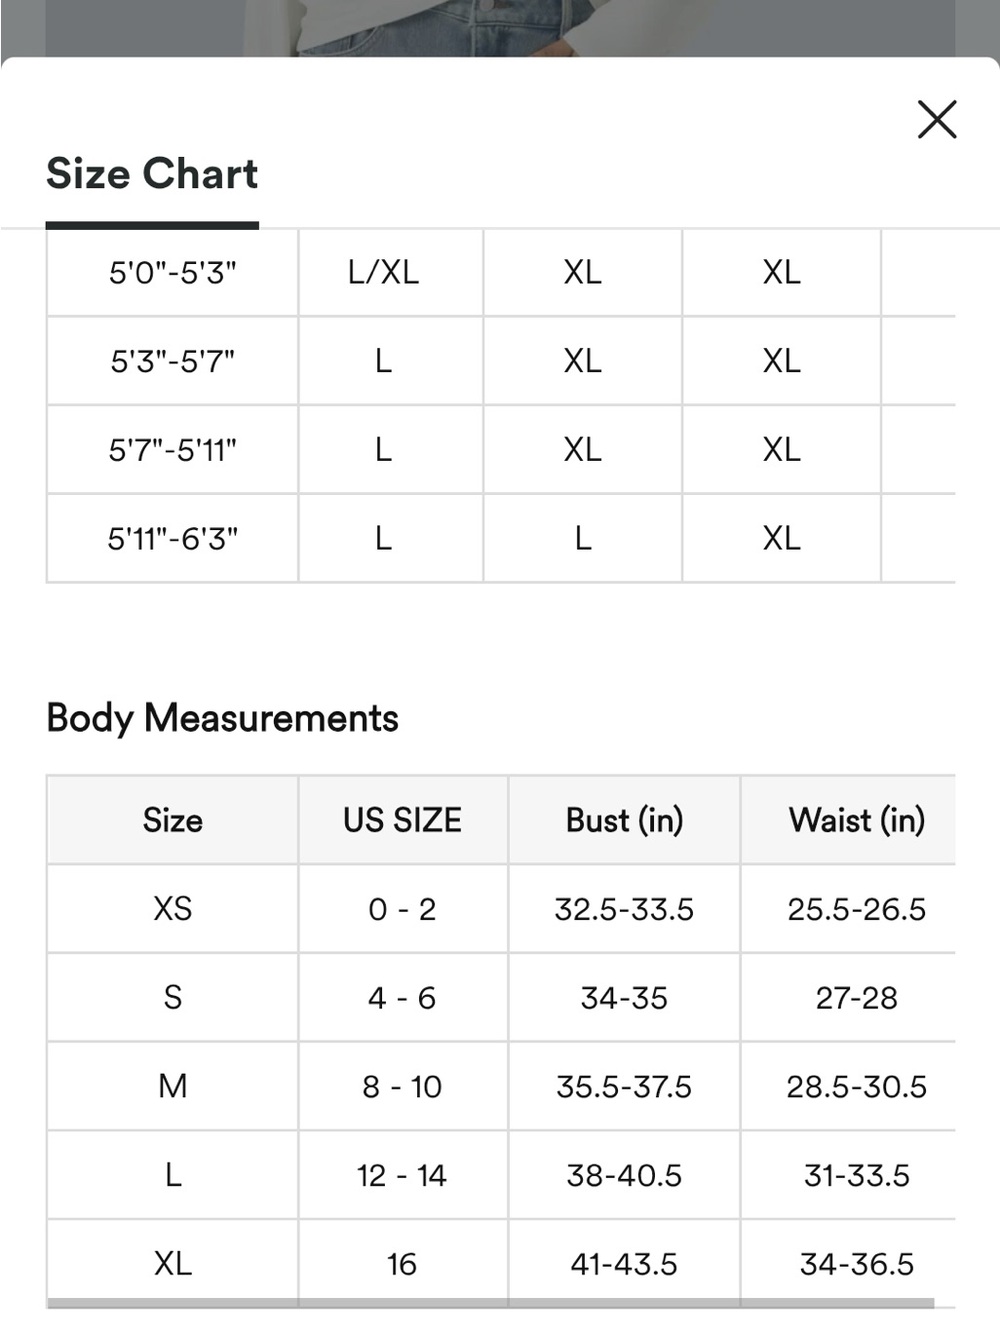
Task: Click the 32.5-33.5 bust measurement cell
Action: pyautogui.click(x=624, y=908)
